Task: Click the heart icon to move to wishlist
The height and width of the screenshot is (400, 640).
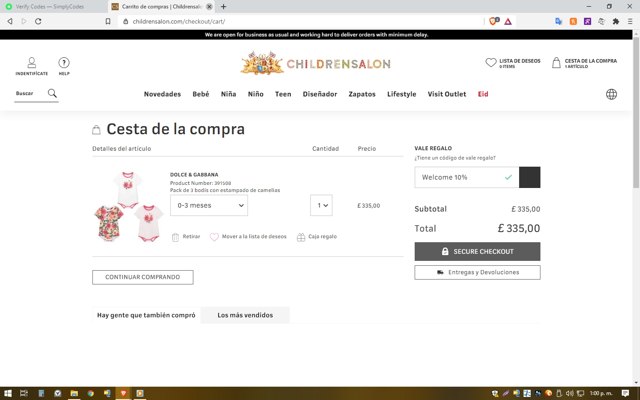Action: pyautogui.click(x=214, y=237)
